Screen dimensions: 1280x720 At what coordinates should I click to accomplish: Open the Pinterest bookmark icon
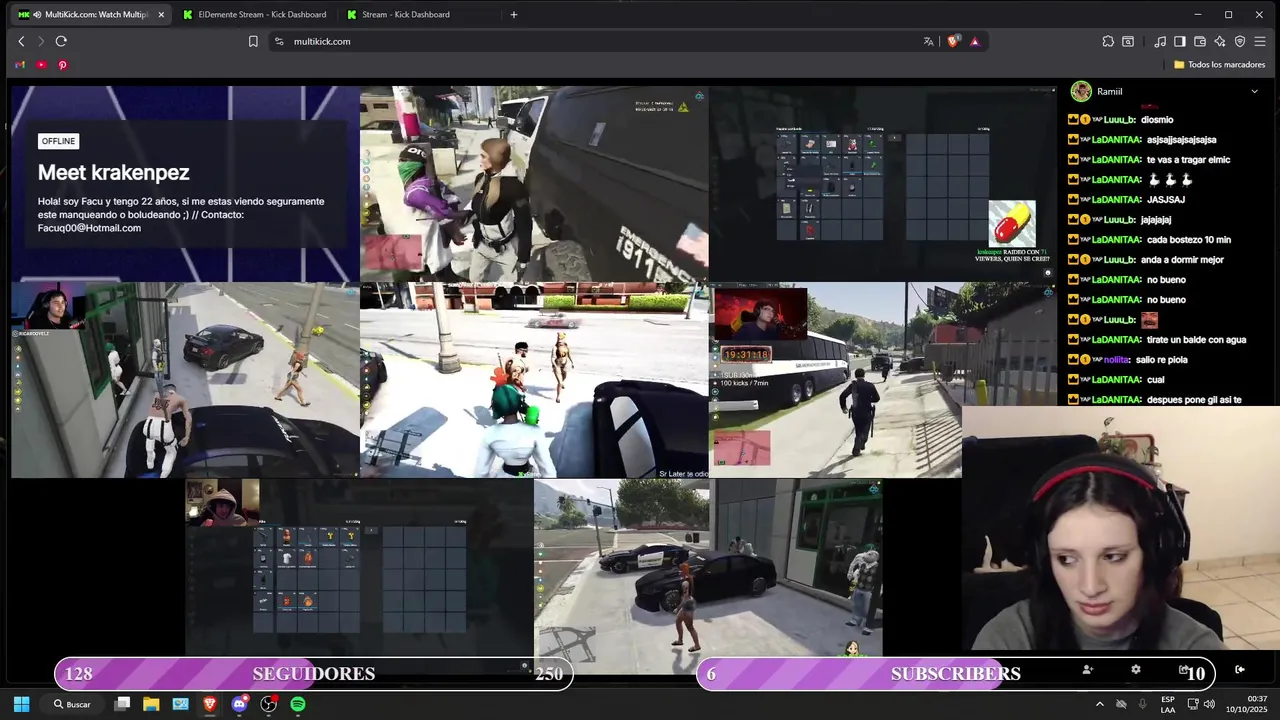pos(62,65)
